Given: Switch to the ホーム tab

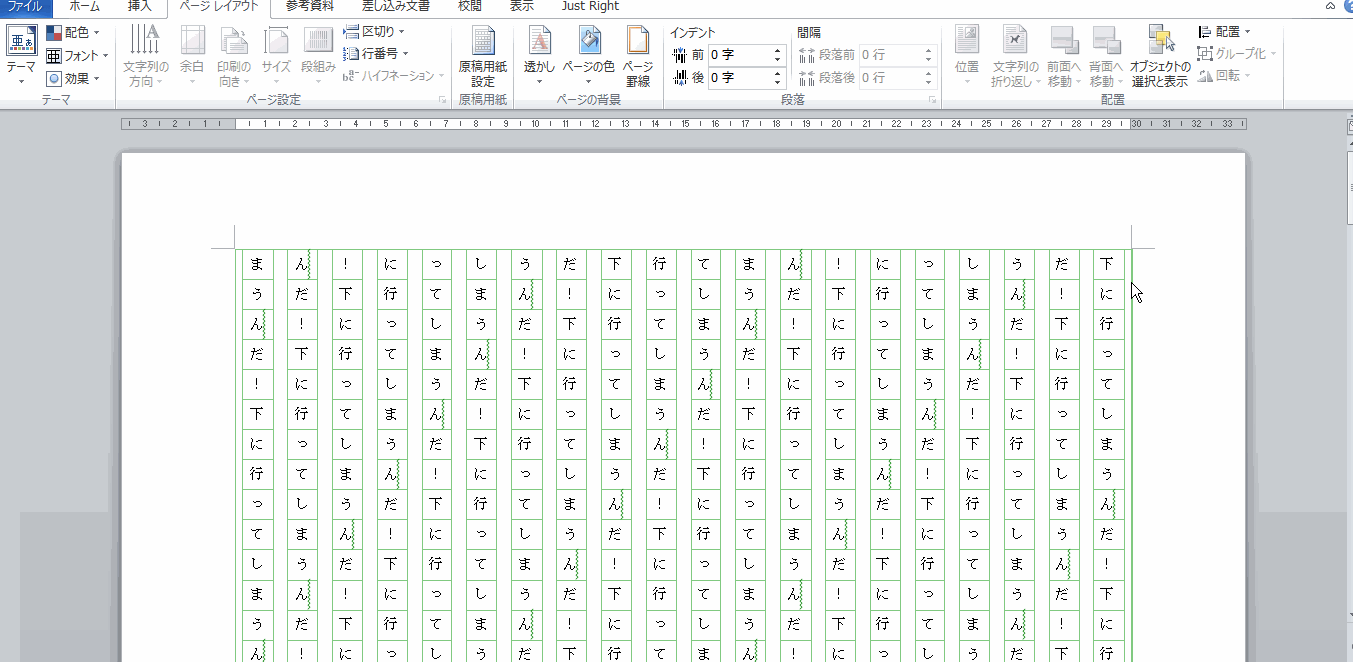Looking at the screenshot, I should pos(84,6).
